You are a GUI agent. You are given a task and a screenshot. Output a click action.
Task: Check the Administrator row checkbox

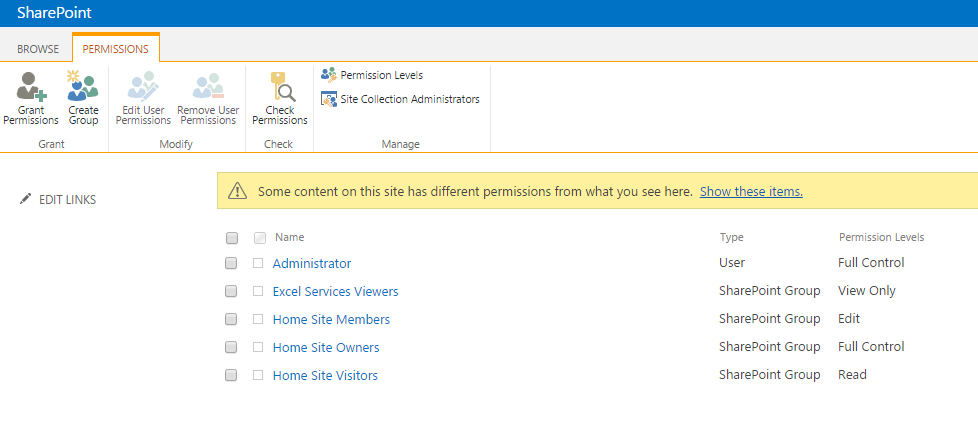[232, 263]
